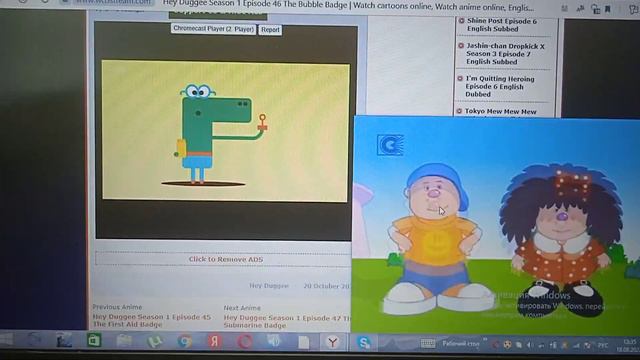Open the File Explorer folder taskbar icon
Viewport: 640px width, 360px height.
[x=124, y=341]
